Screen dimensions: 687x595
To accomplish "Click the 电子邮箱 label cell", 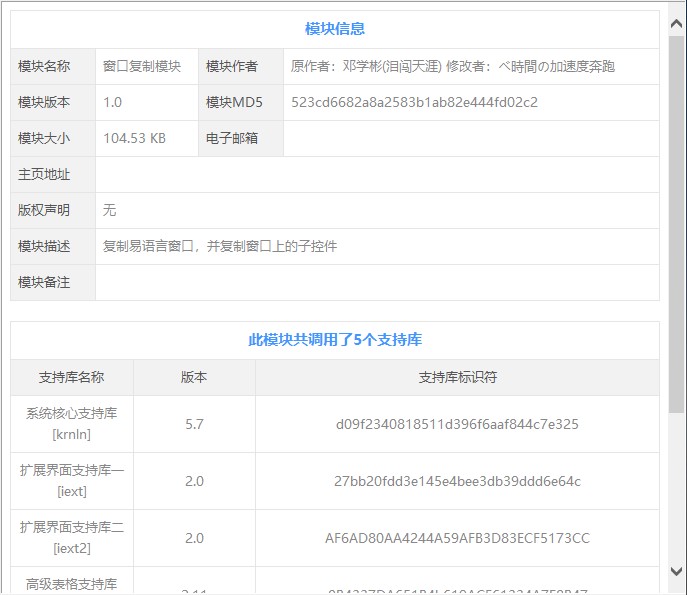I will (x=241, y=138).
